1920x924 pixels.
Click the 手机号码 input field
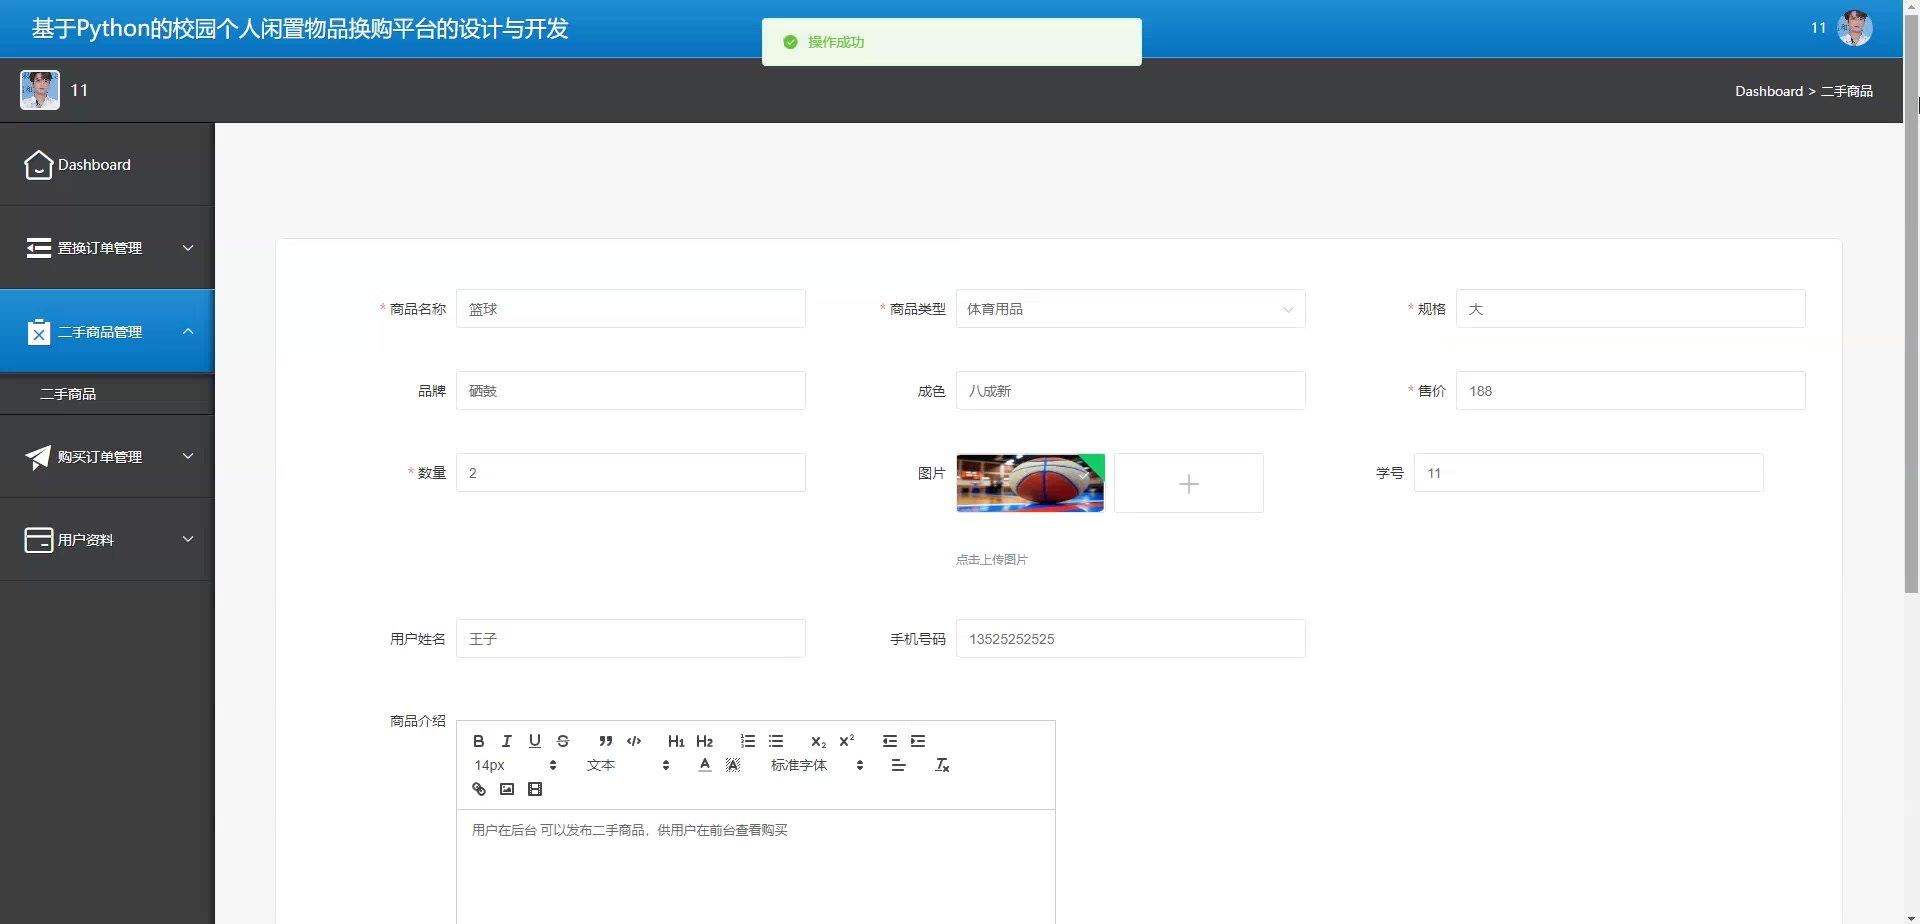point(1130,639)
